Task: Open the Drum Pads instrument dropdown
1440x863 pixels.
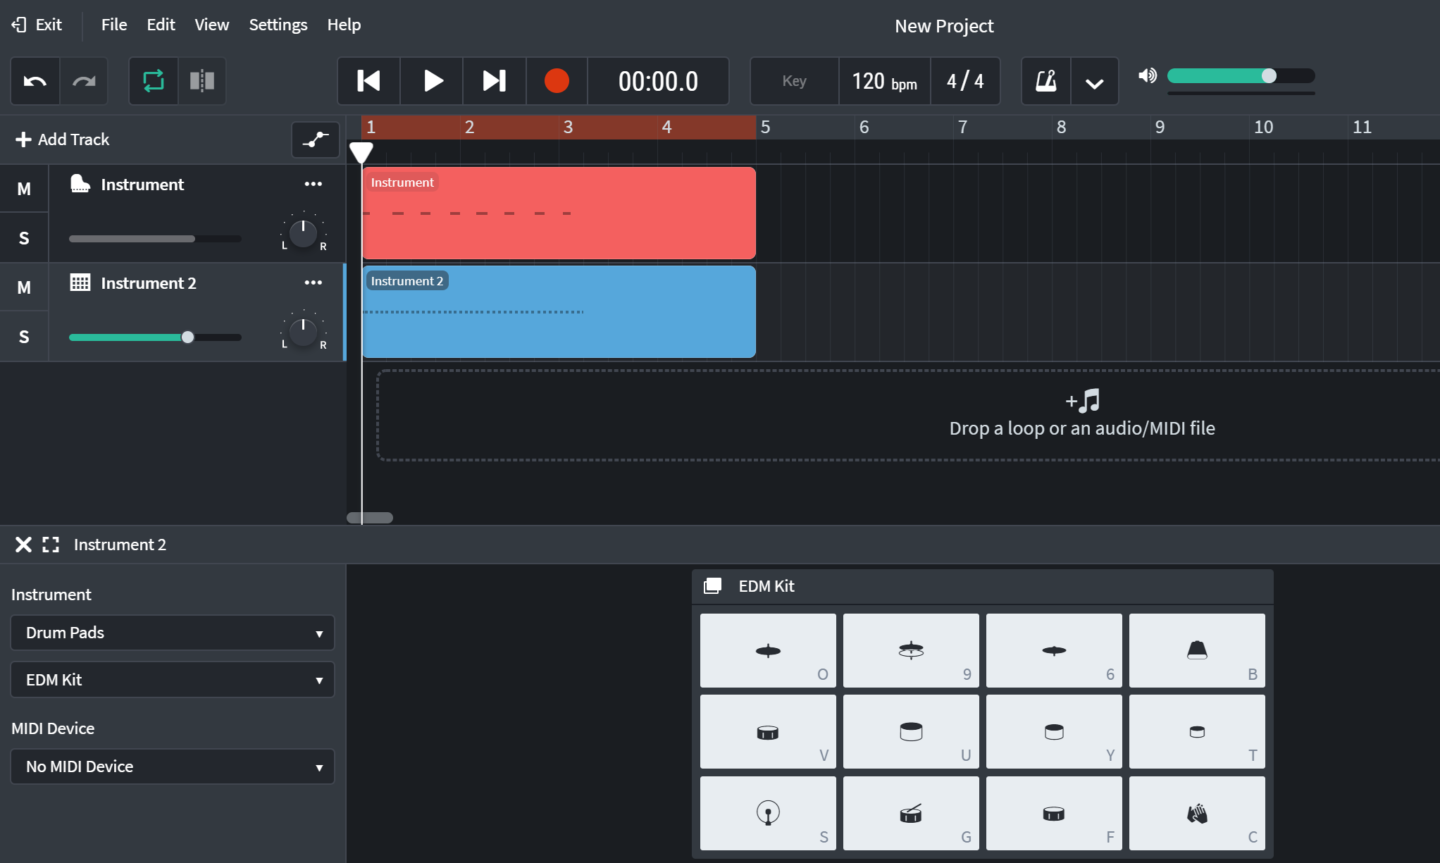Action: click(172, 633)
